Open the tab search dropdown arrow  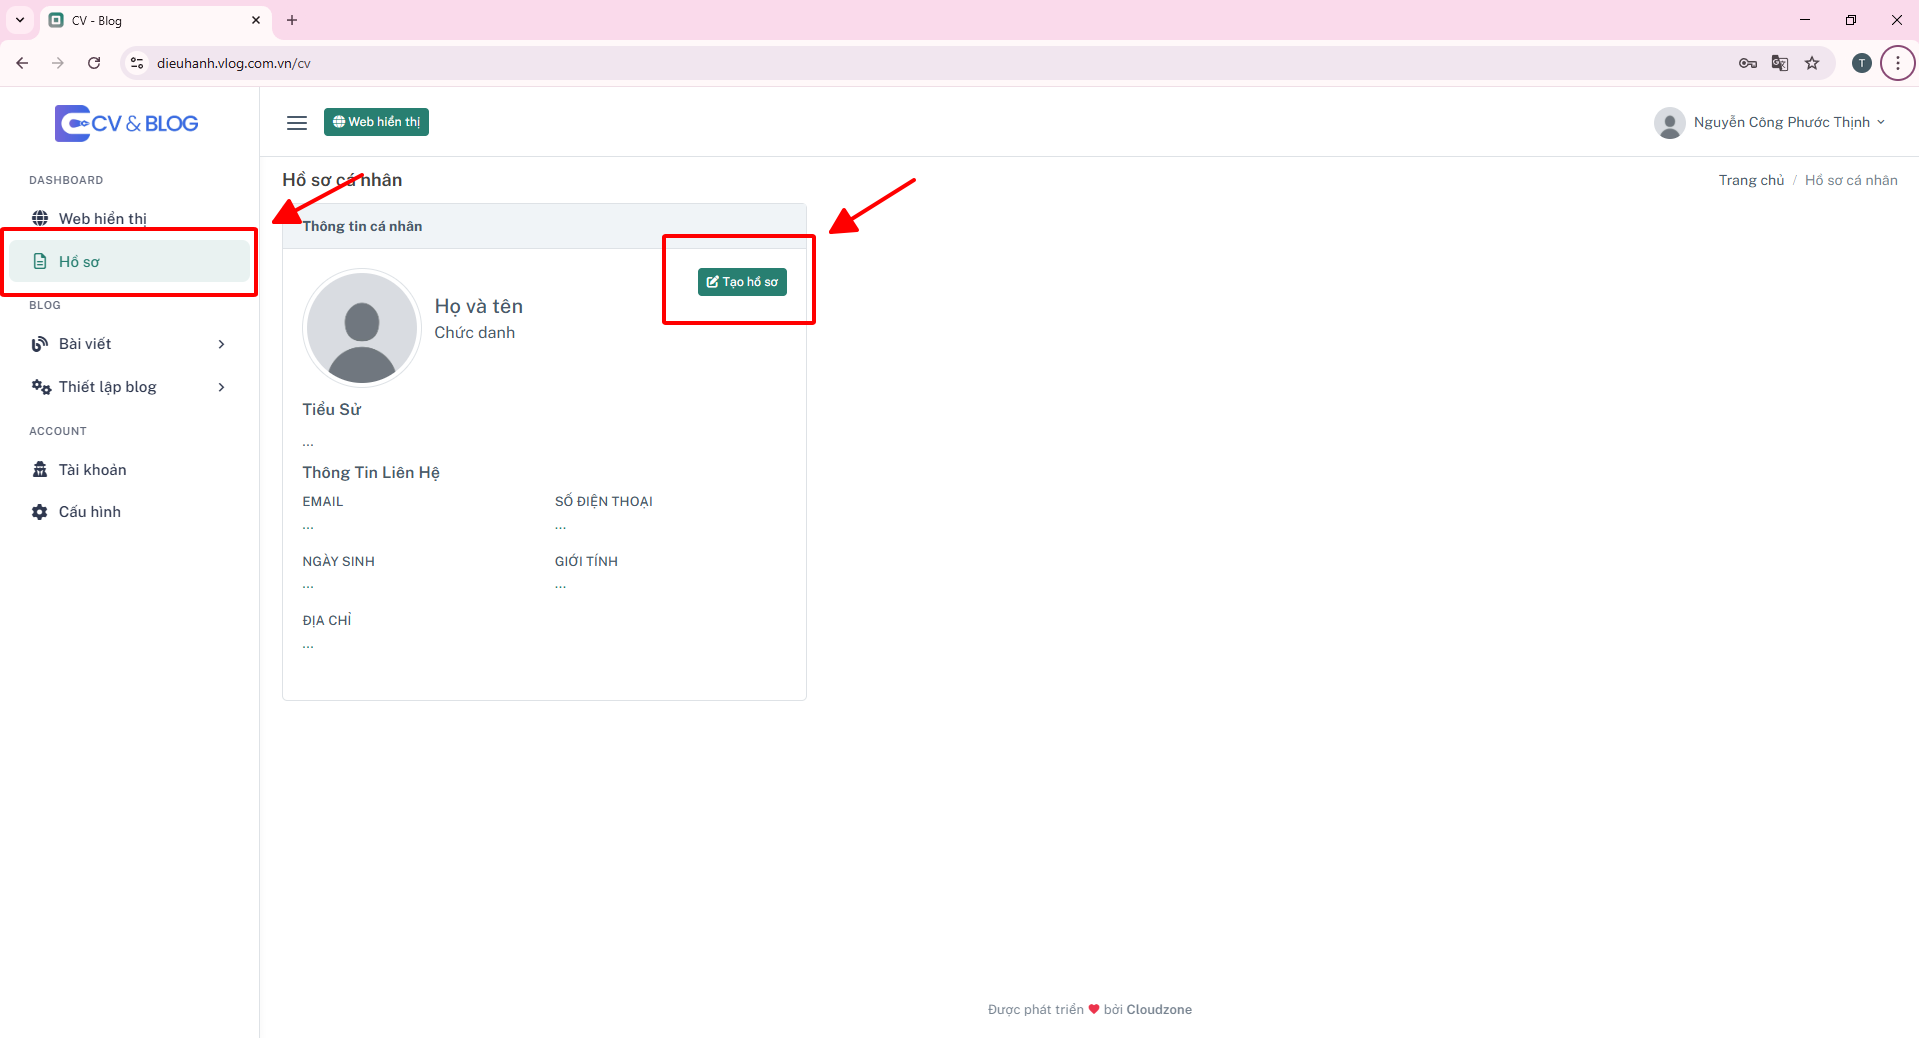pyautogui.click(x=19, y=20)
